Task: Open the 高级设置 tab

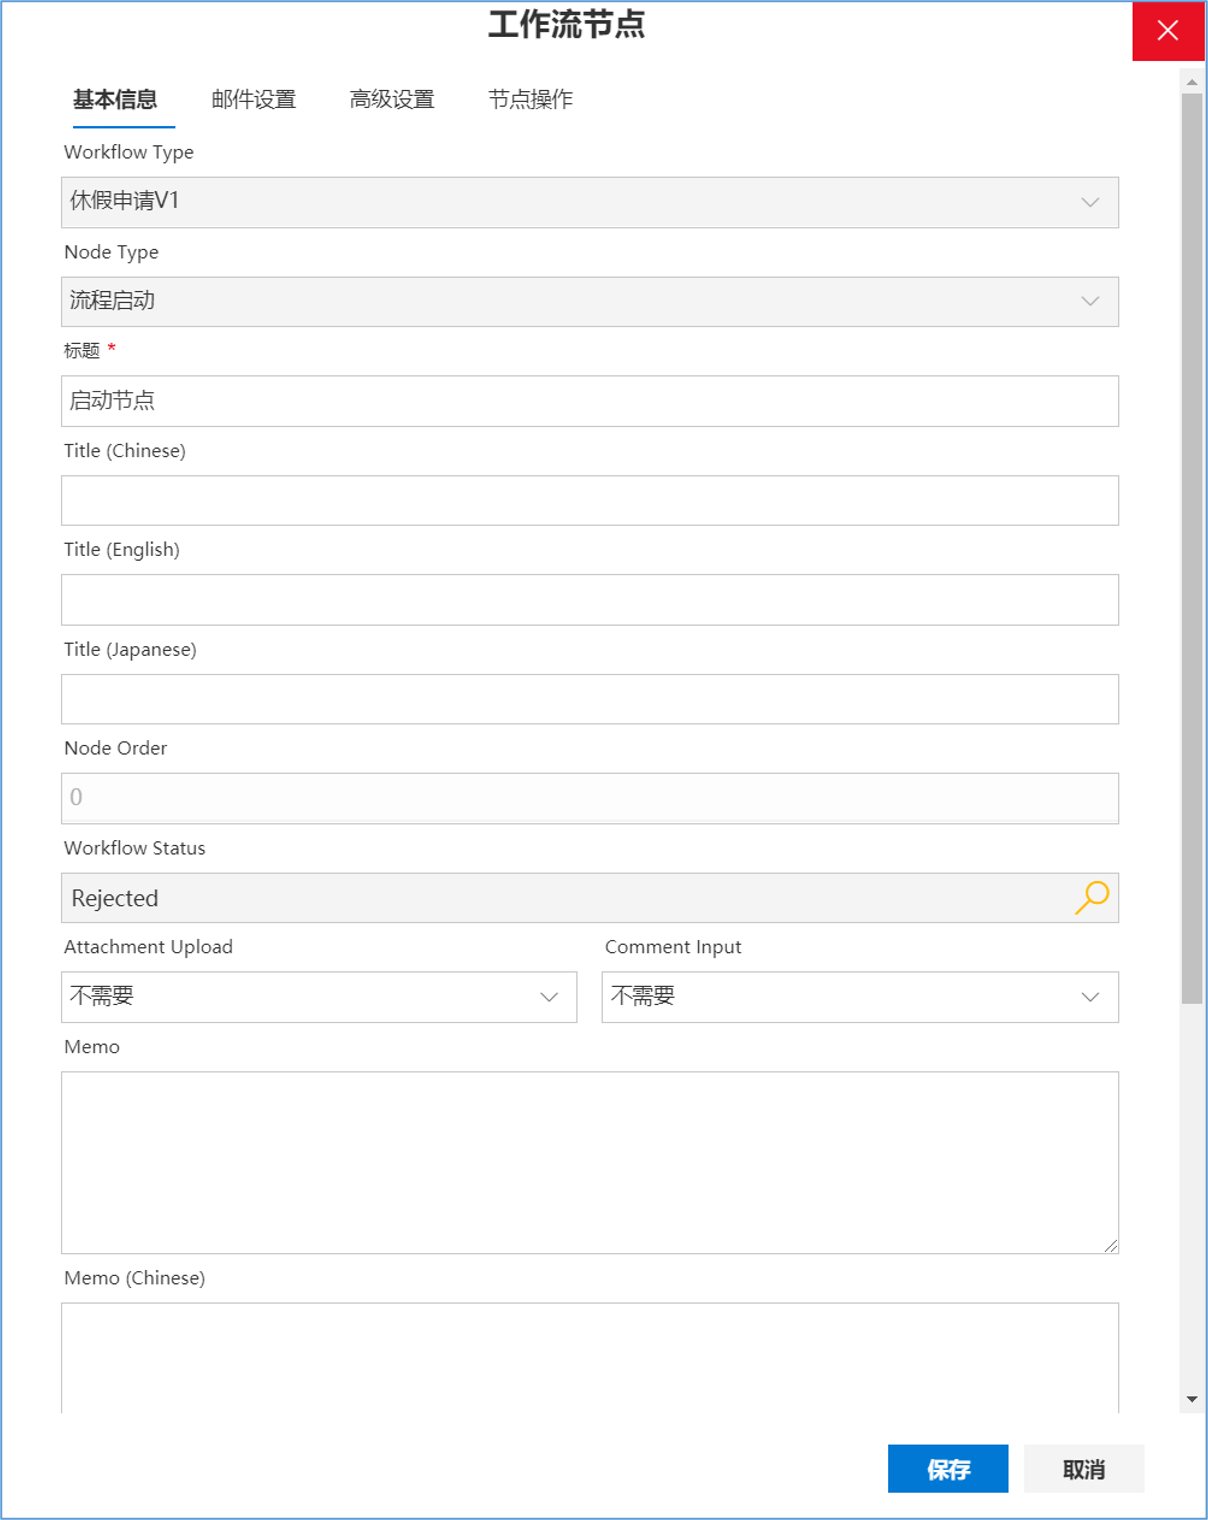Action: tap(392, 99)
